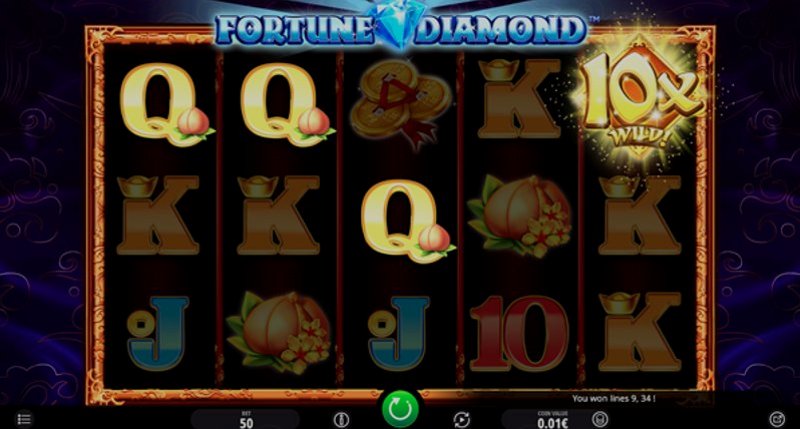Image resolution: width=800 pixels, height=429 pixels.
Task: Click the Fortune Diamond logo
Action: click(400, 28)
